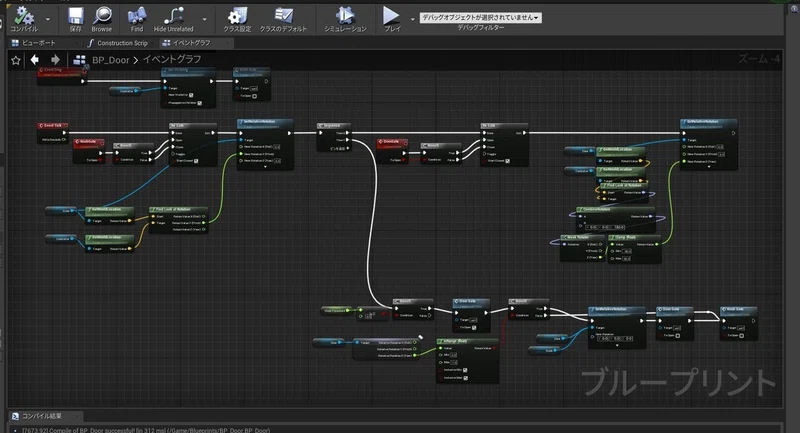Toggle ToOpen checkbox on top Knob Gate node
This screenshot has width=800, height=433.
click(254, 96)
